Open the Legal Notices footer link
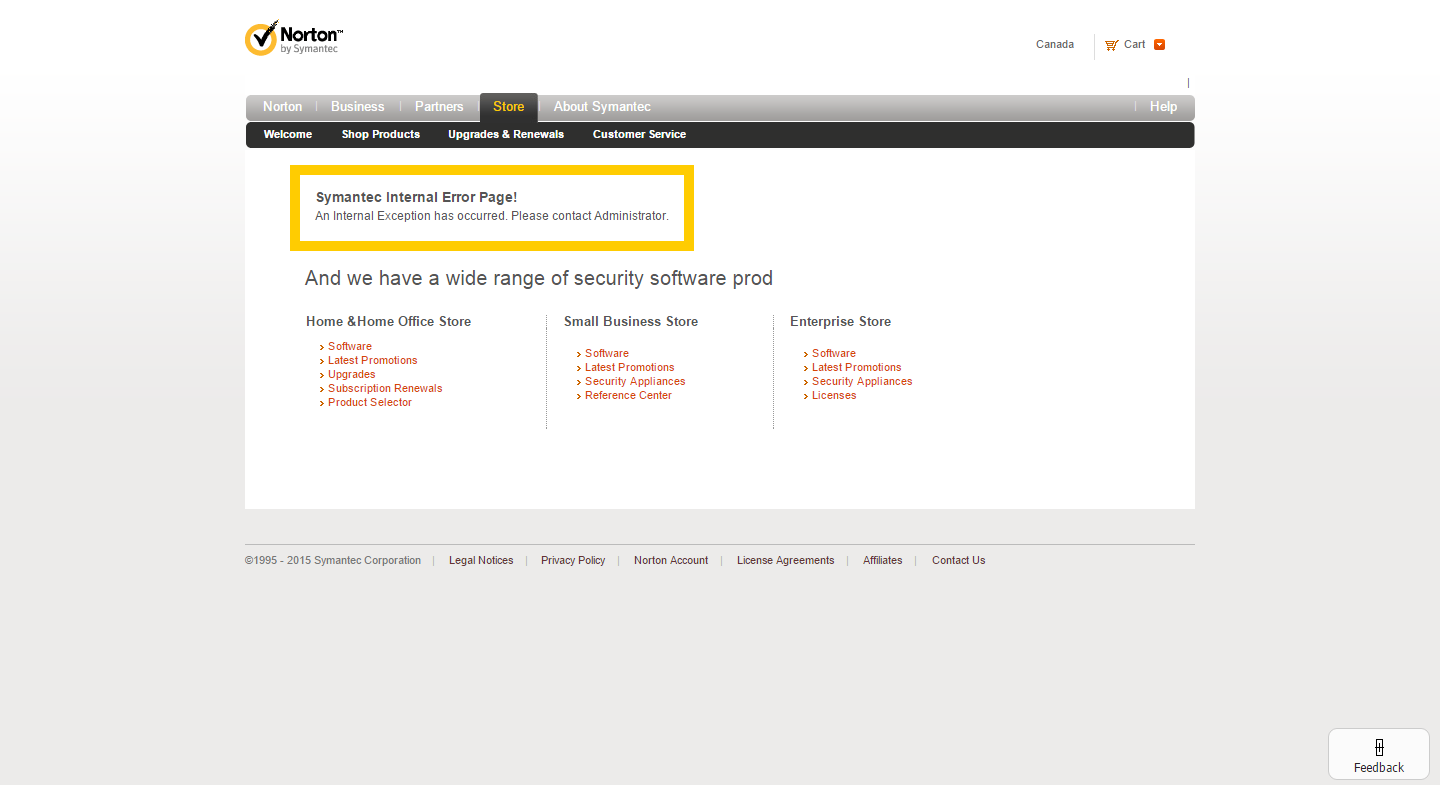The height and width of the screenshot is (785, 1440). pos(481,560)
